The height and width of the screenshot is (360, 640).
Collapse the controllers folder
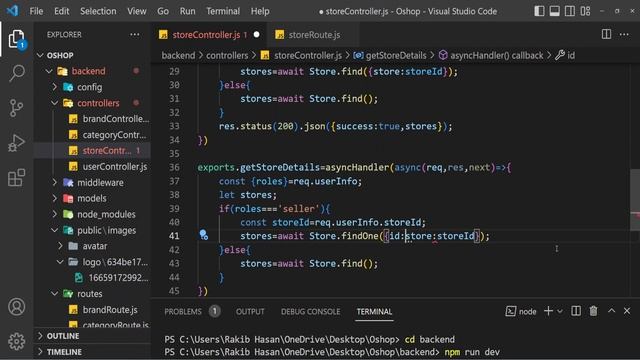[x=98, y=103]
